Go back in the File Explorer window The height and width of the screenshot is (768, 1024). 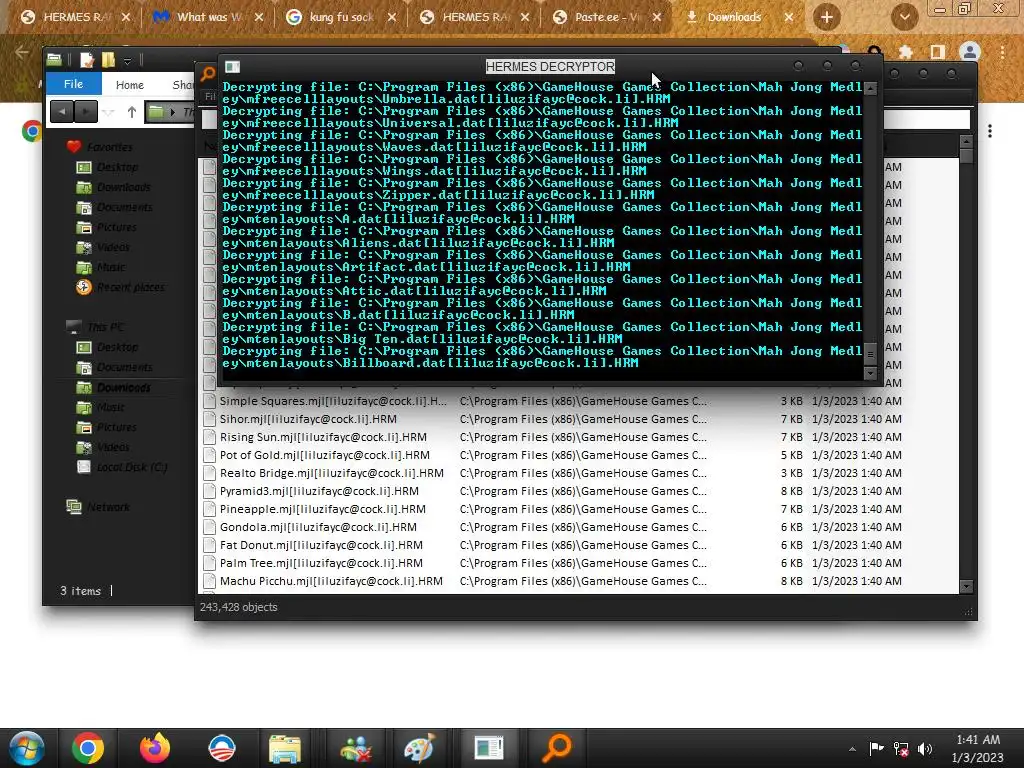[62, 112]
